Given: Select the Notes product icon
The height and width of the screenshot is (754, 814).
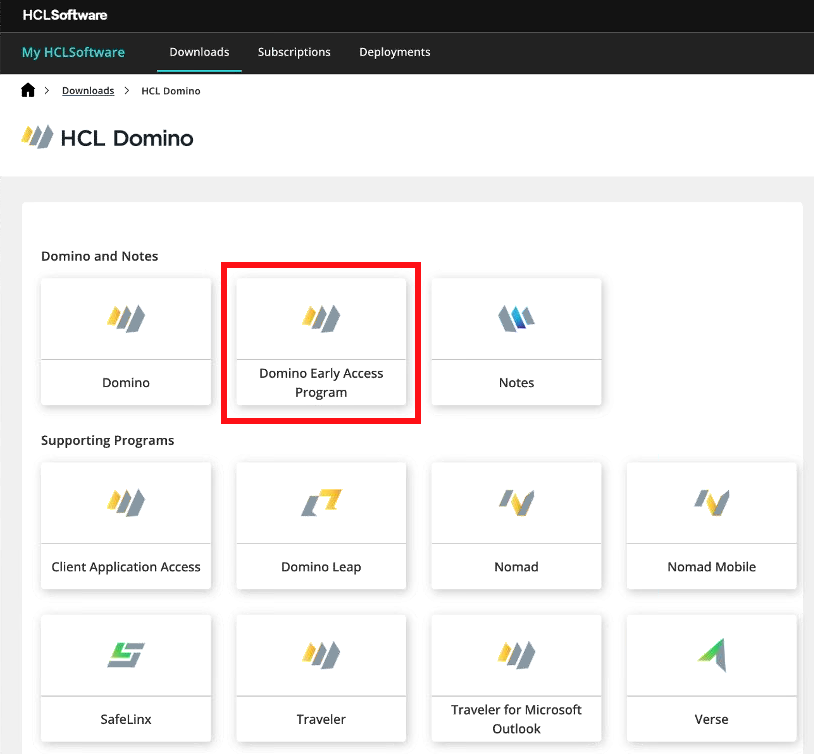Looking at the screenshot, I should pyautogui.click(x=517, y=318).
